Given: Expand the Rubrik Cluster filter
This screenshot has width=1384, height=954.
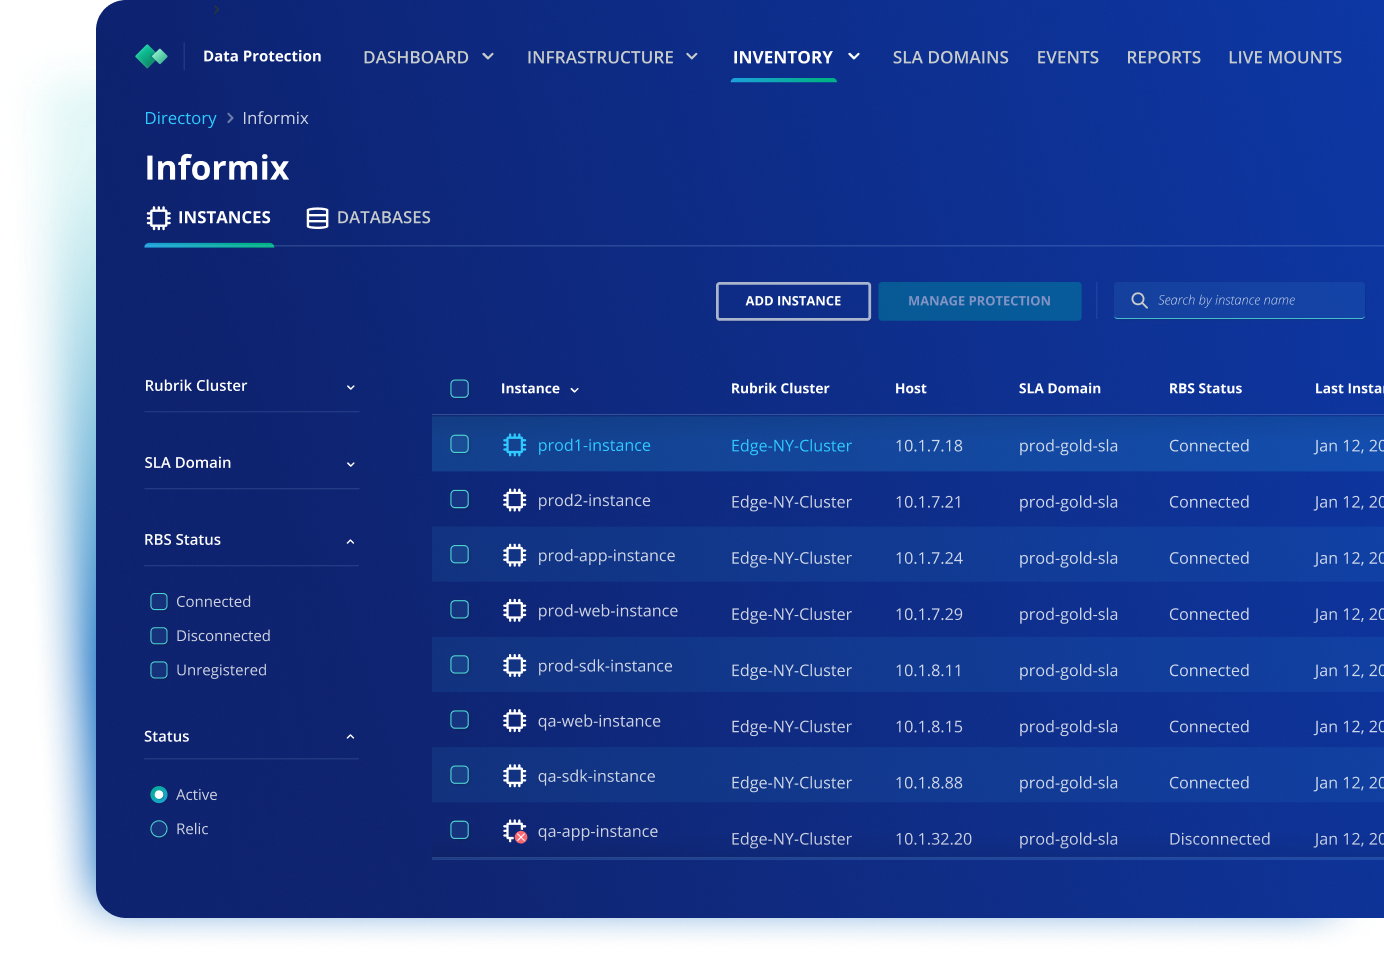Looking at the screenshot, I should pyautogui.click(x=350, y=387).
